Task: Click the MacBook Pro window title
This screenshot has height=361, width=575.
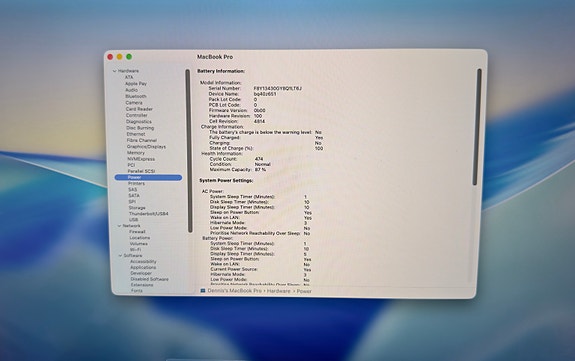Action: point(215,57)
